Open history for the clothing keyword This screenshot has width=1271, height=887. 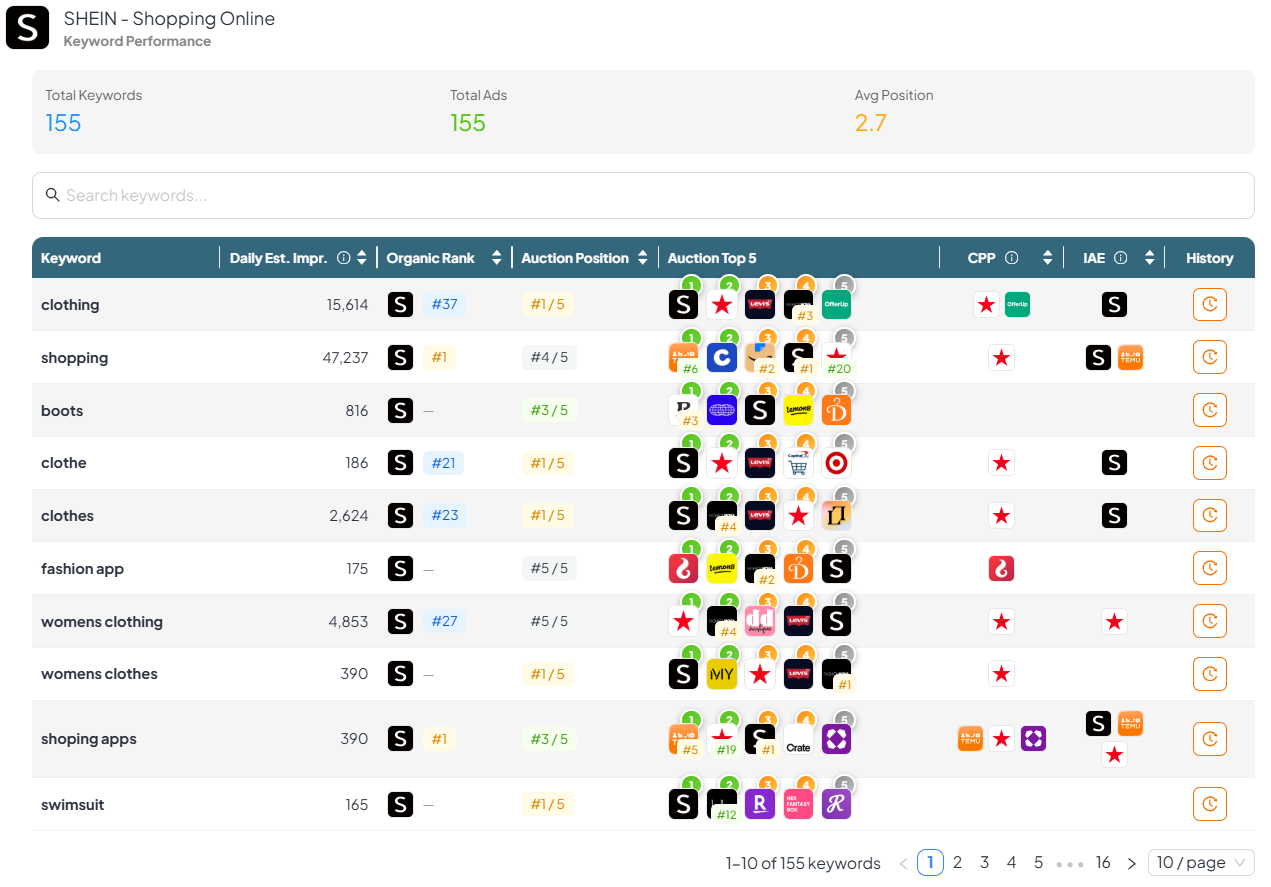(1209, 304)
